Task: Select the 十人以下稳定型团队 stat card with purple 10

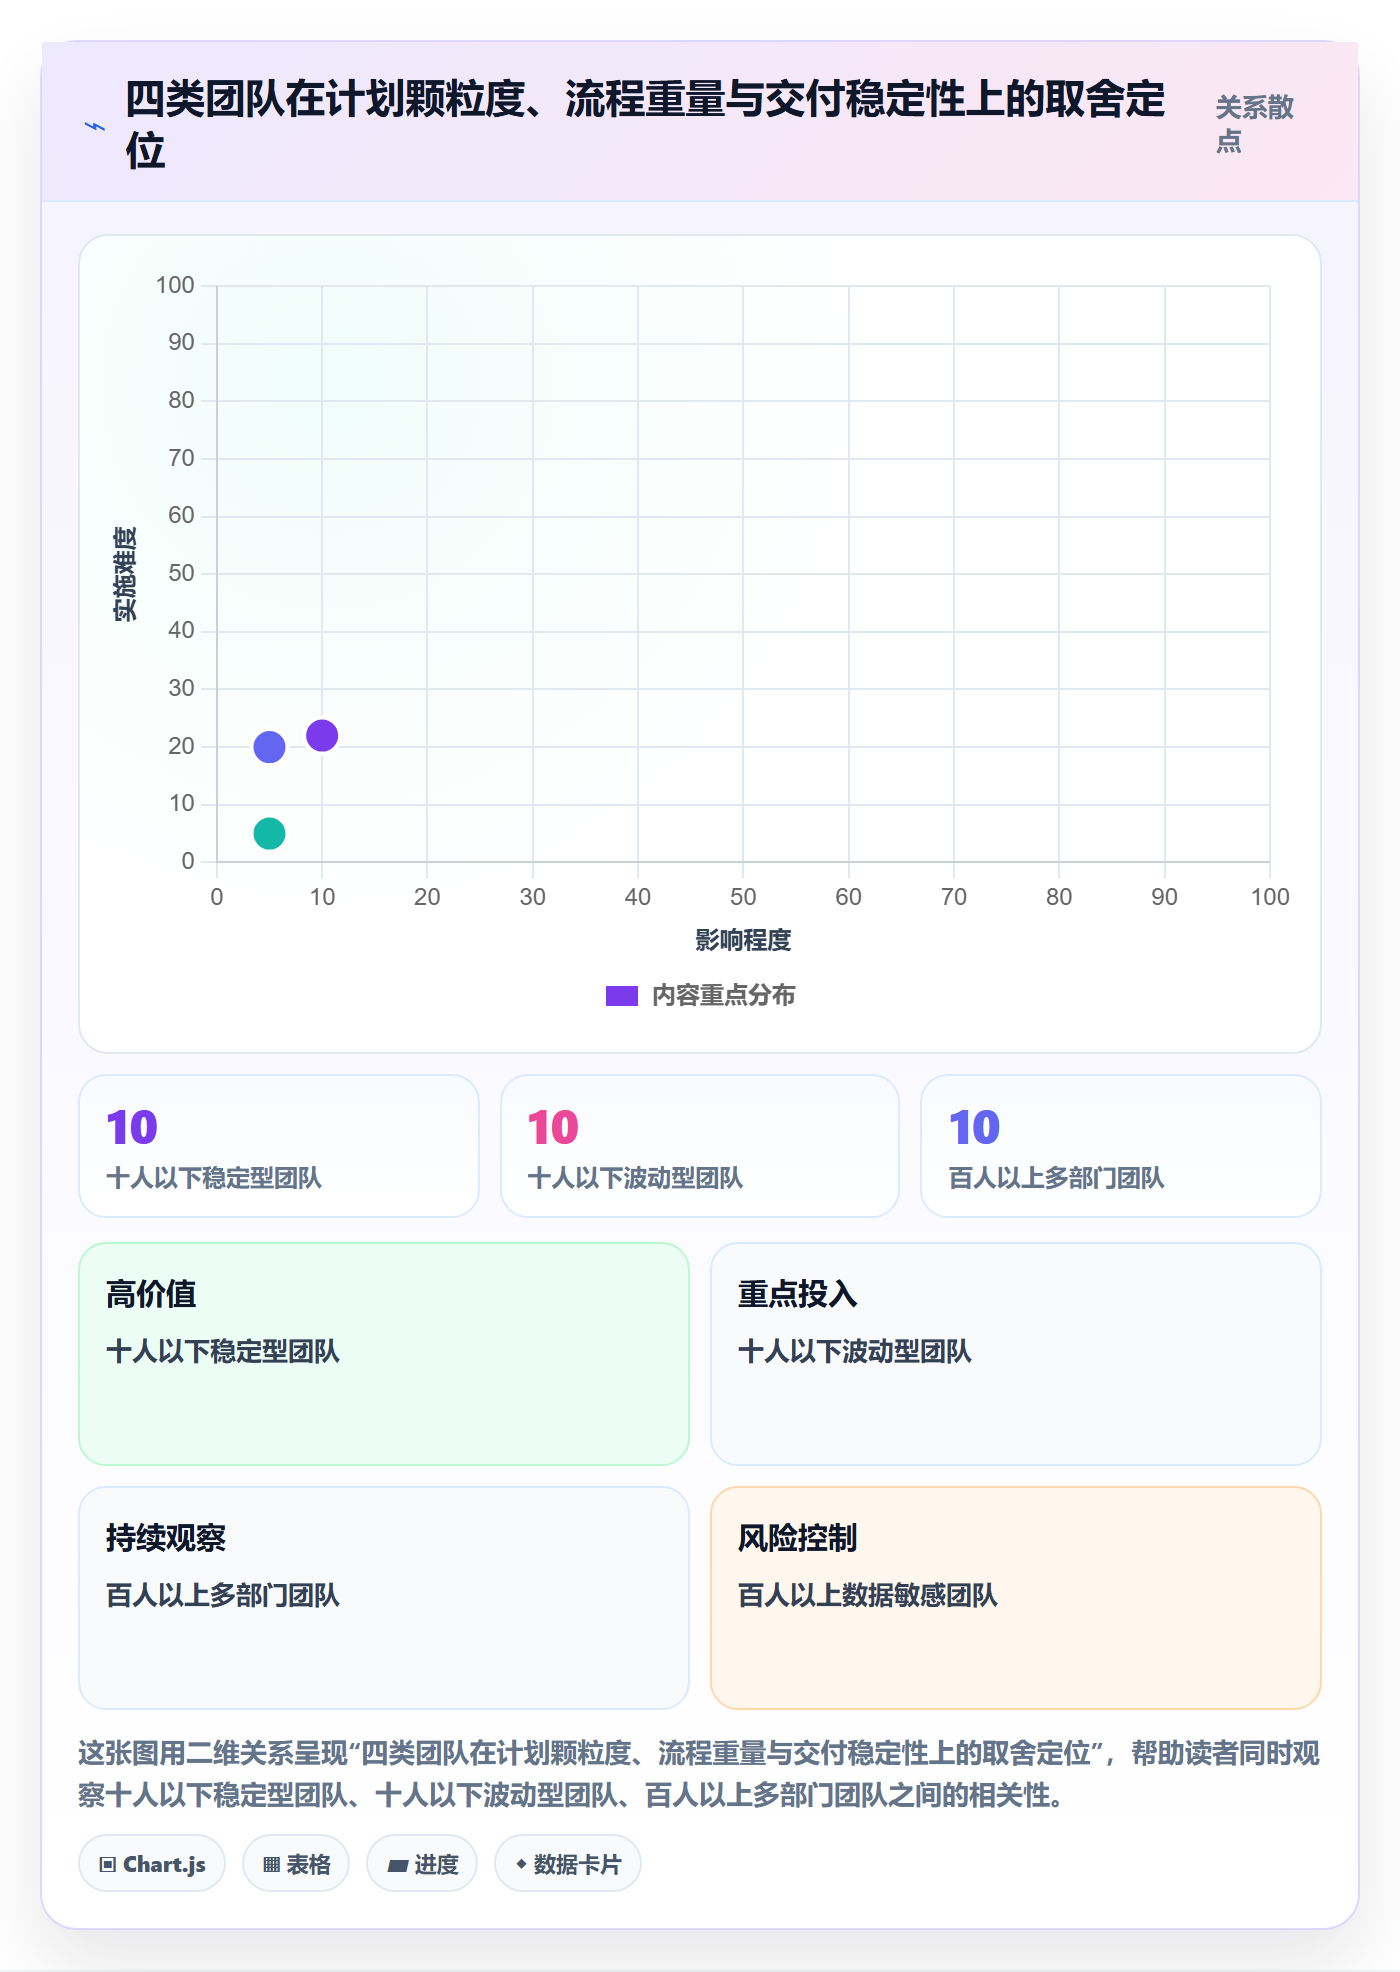Action: tap(279, 1146)
